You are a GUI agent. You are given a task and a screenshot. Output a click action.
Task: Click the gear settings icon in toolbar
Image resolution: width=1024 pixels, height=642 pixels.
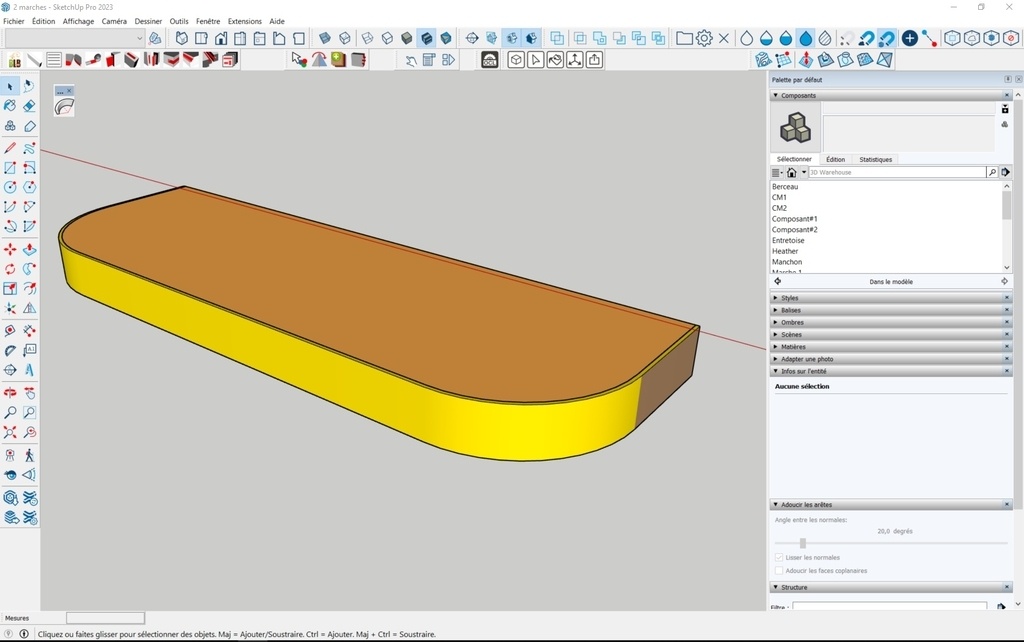(x=704, y=38)
